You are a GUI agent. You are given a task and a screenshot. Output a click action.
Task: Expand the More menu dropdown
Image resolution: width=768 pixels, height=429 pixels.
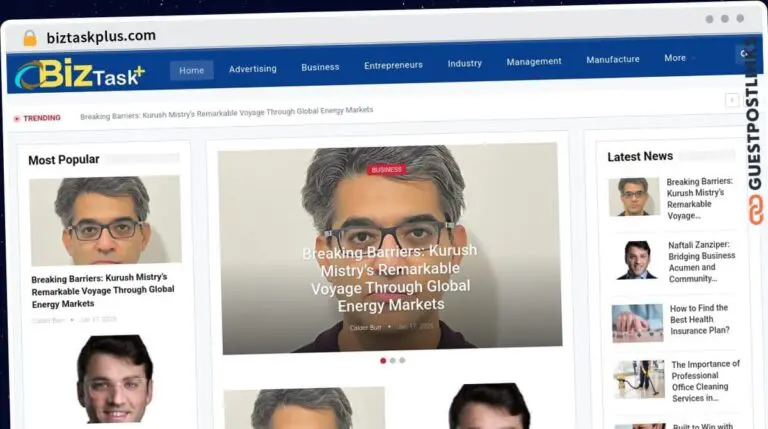pos(680,58)
